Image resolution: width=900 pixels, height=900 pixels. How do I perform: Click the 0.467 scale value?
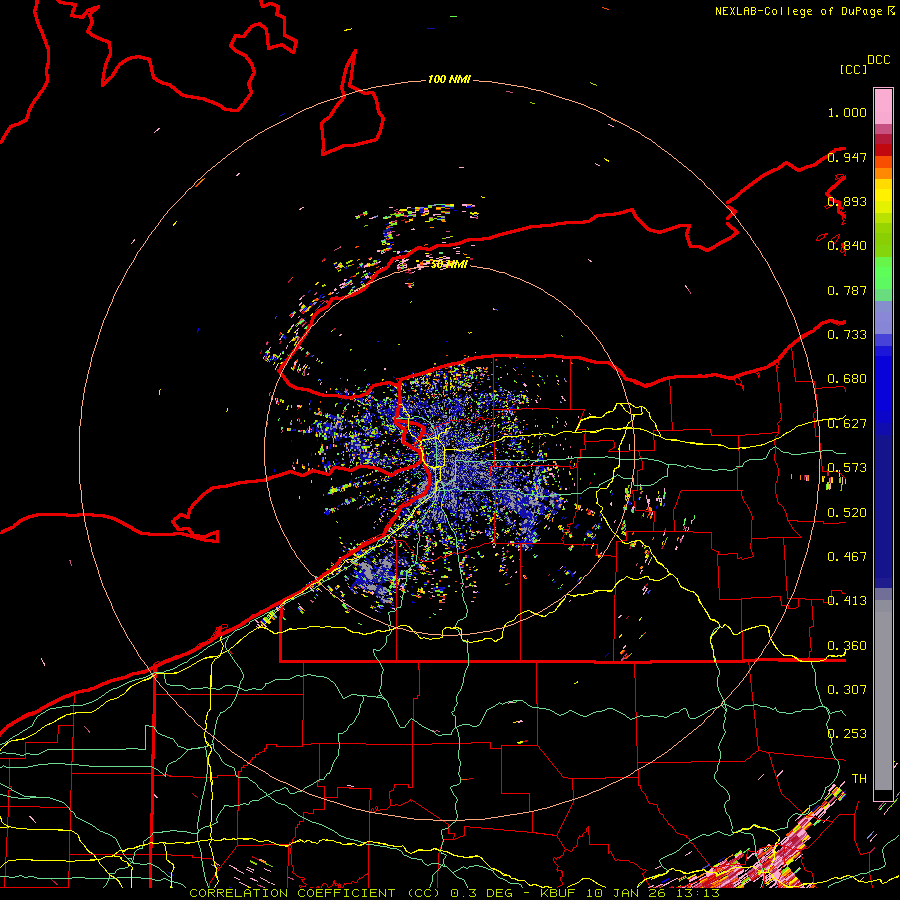tap(847, 557)
